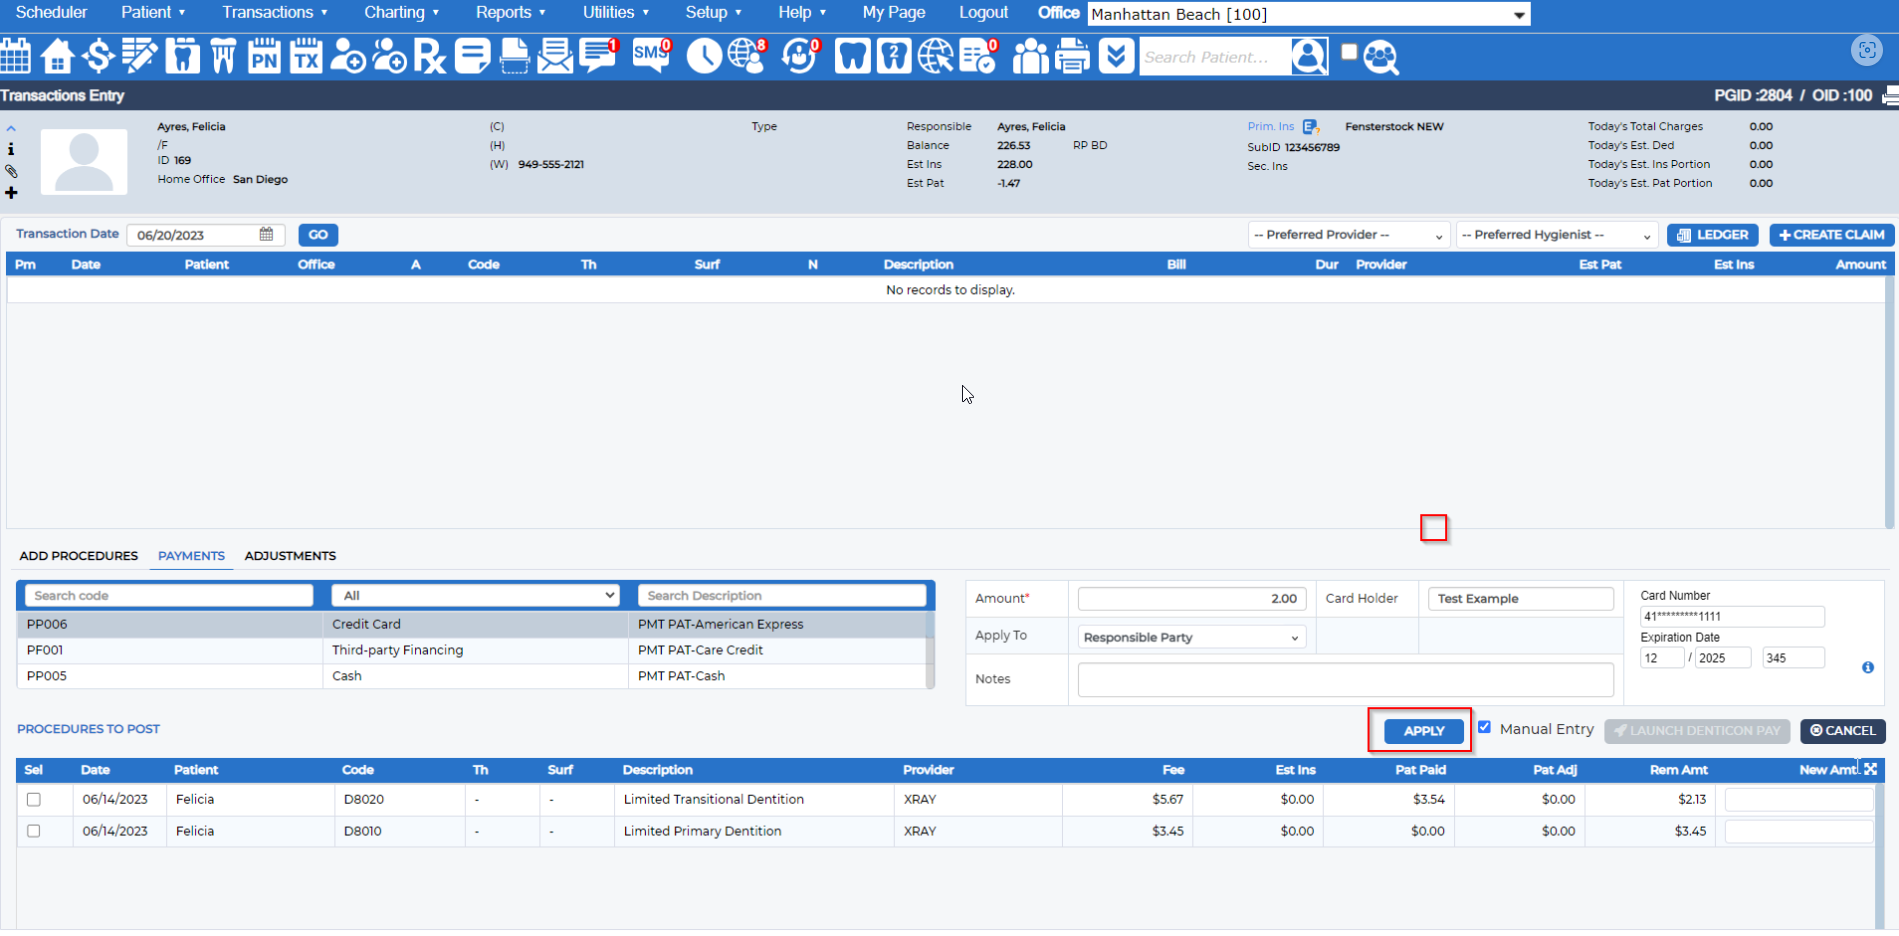Open the Scheduler calendar icon

point(16,56)
